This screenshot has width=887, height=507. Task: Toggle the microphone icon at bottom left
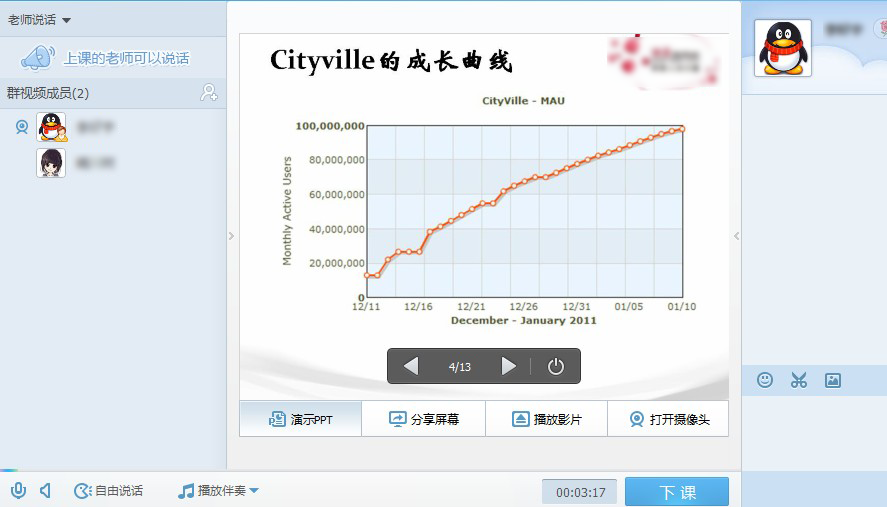[x=18, y=490]
